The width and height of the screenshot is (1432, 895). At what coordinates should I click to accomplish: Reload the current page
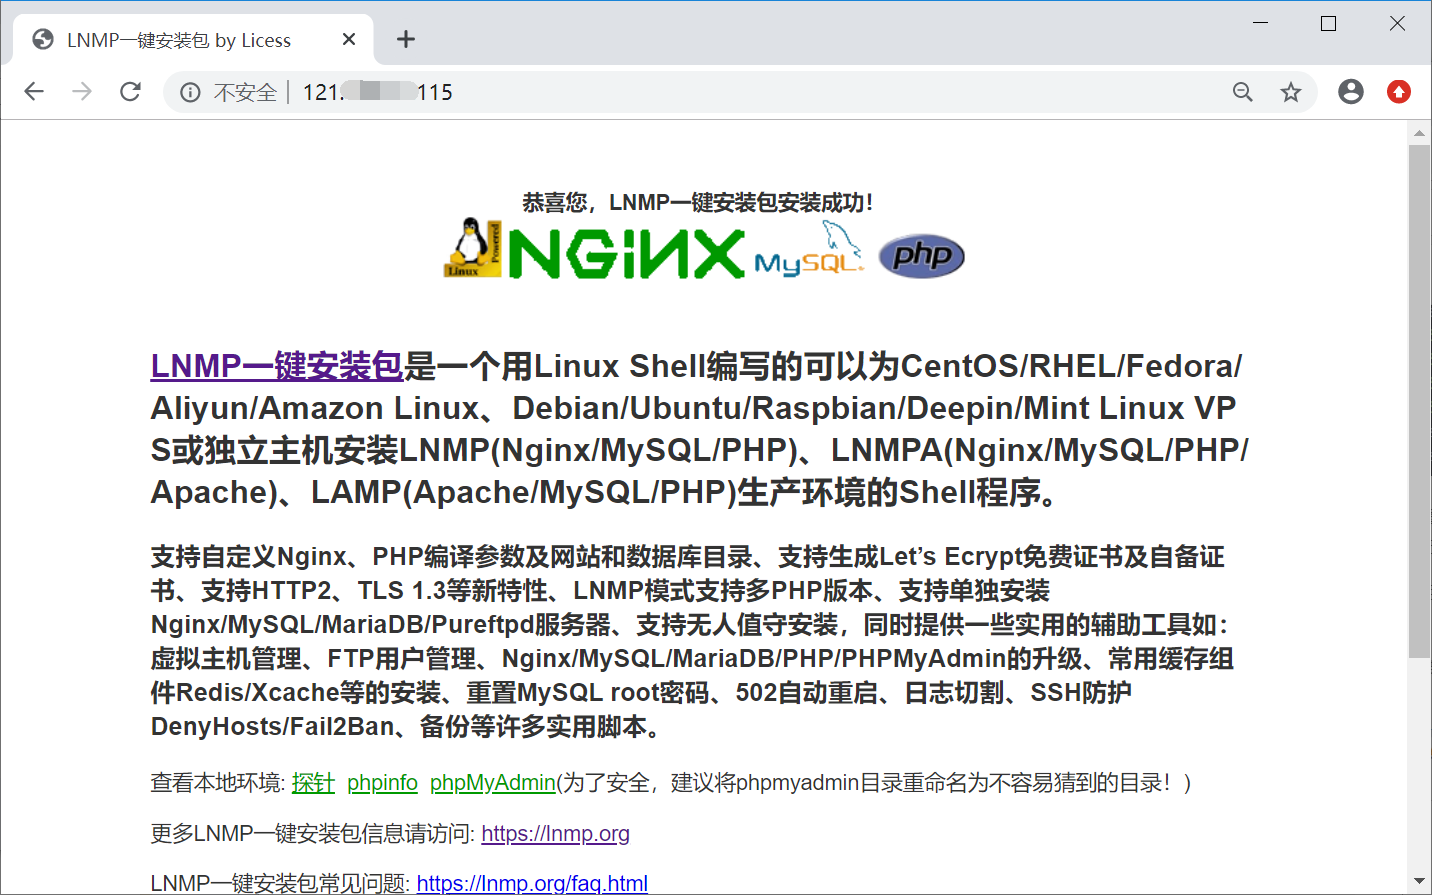click(130, 92)
